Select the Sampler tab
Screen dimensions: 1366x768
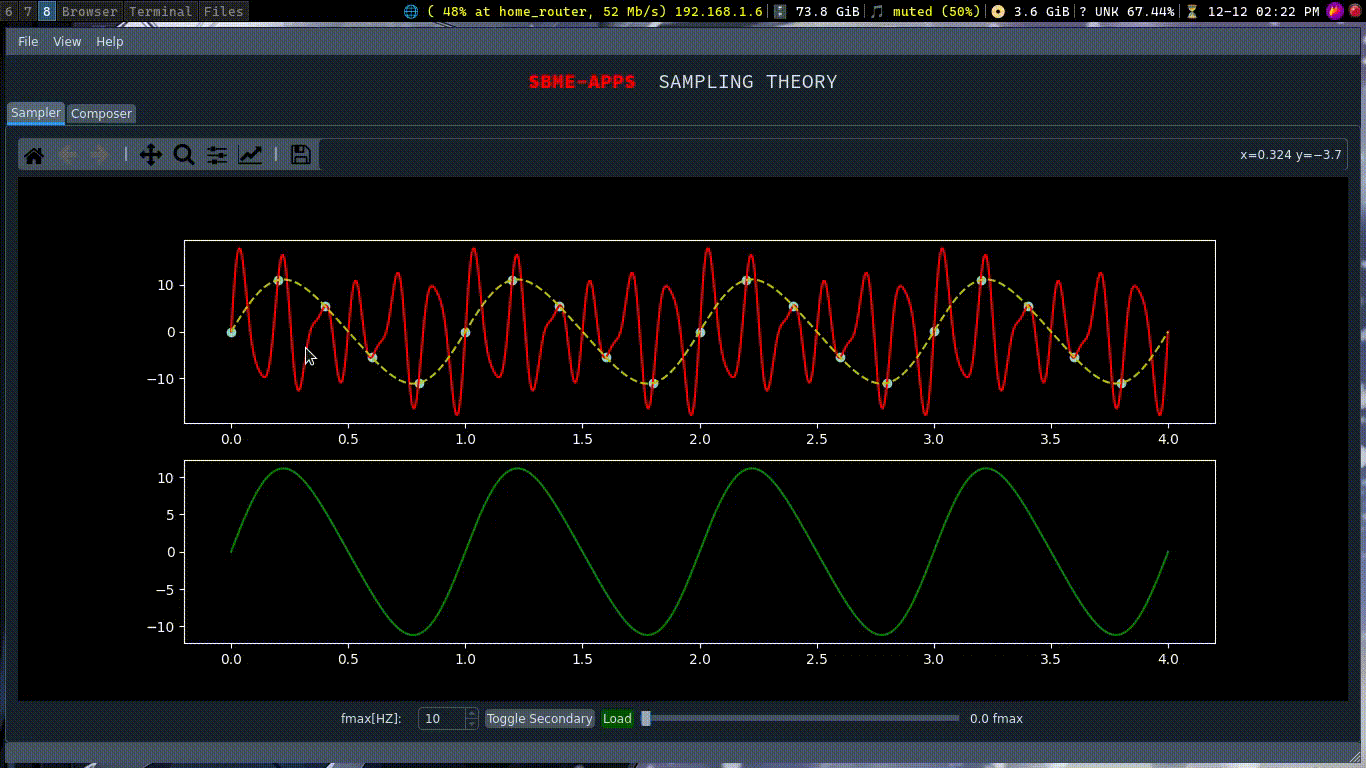click(x=36, y=113)
